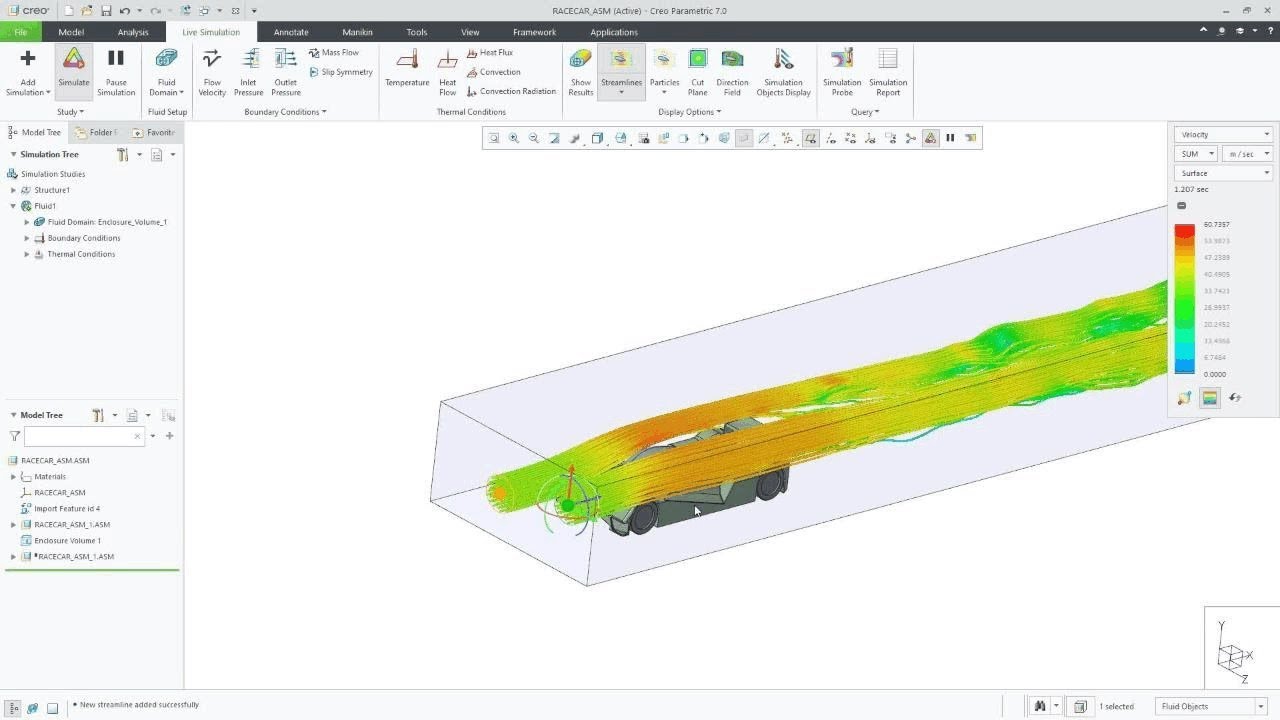The image size is (1280, 720).
Task: Toggle the Direction Field display
Action: pyautogui.click(x=732, y=71)
